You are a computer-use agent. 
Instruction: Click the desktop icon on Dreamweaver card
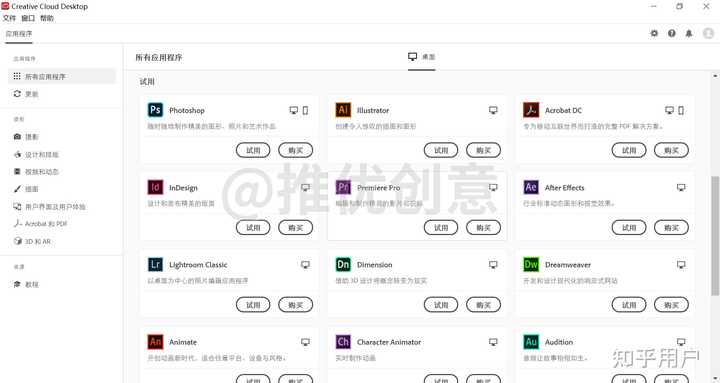tap(681, 265)
